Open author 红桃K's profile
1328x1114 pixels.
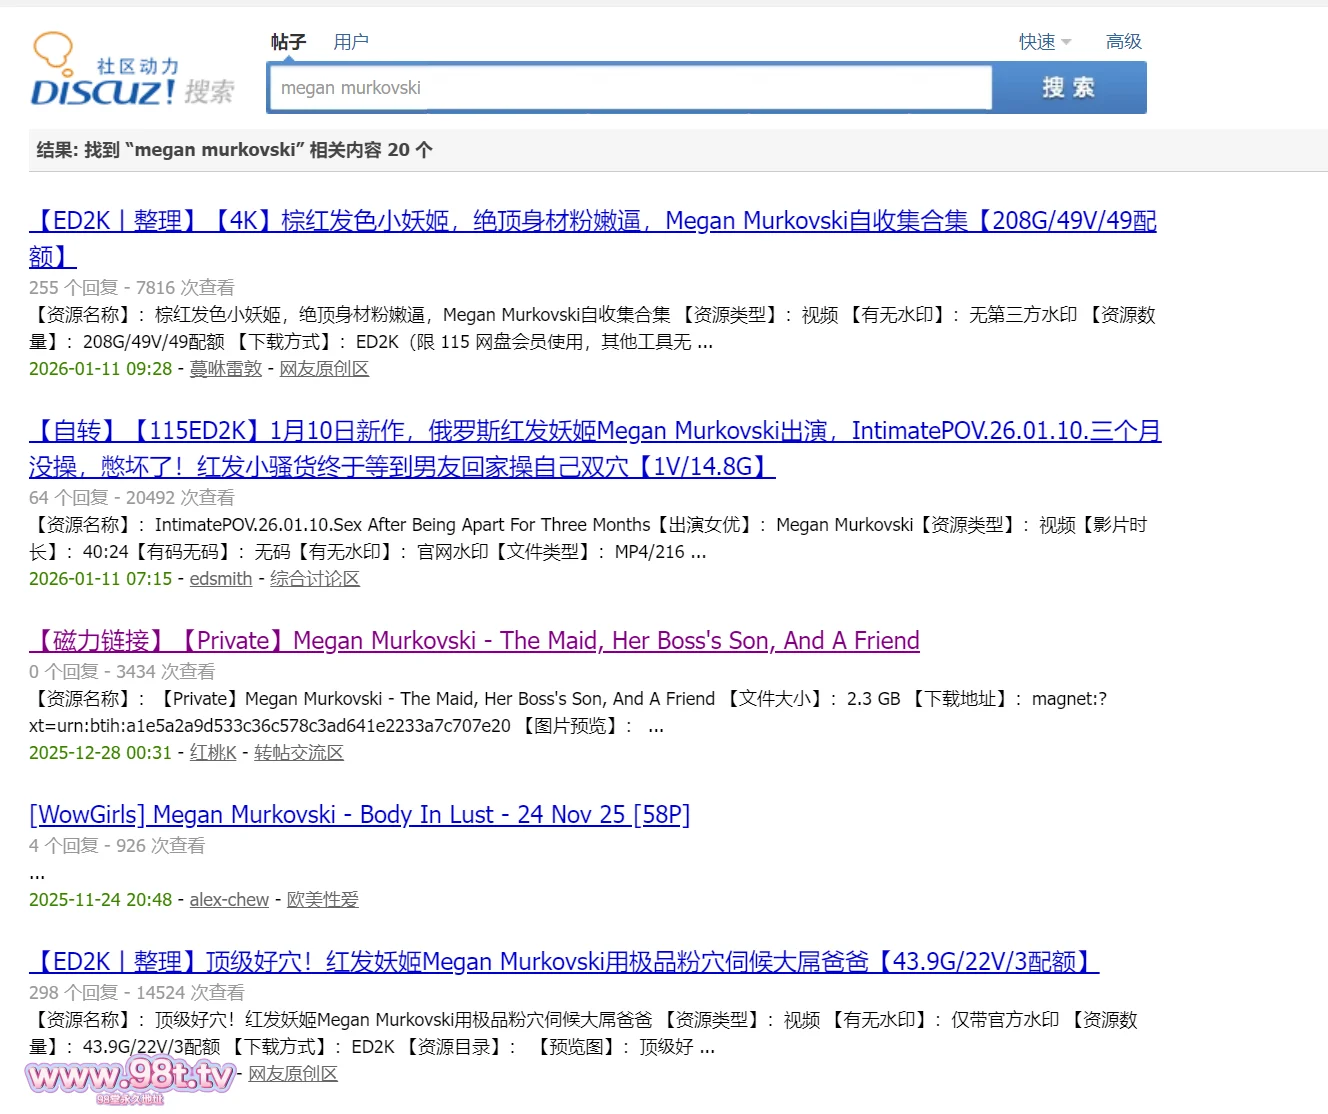213,753
